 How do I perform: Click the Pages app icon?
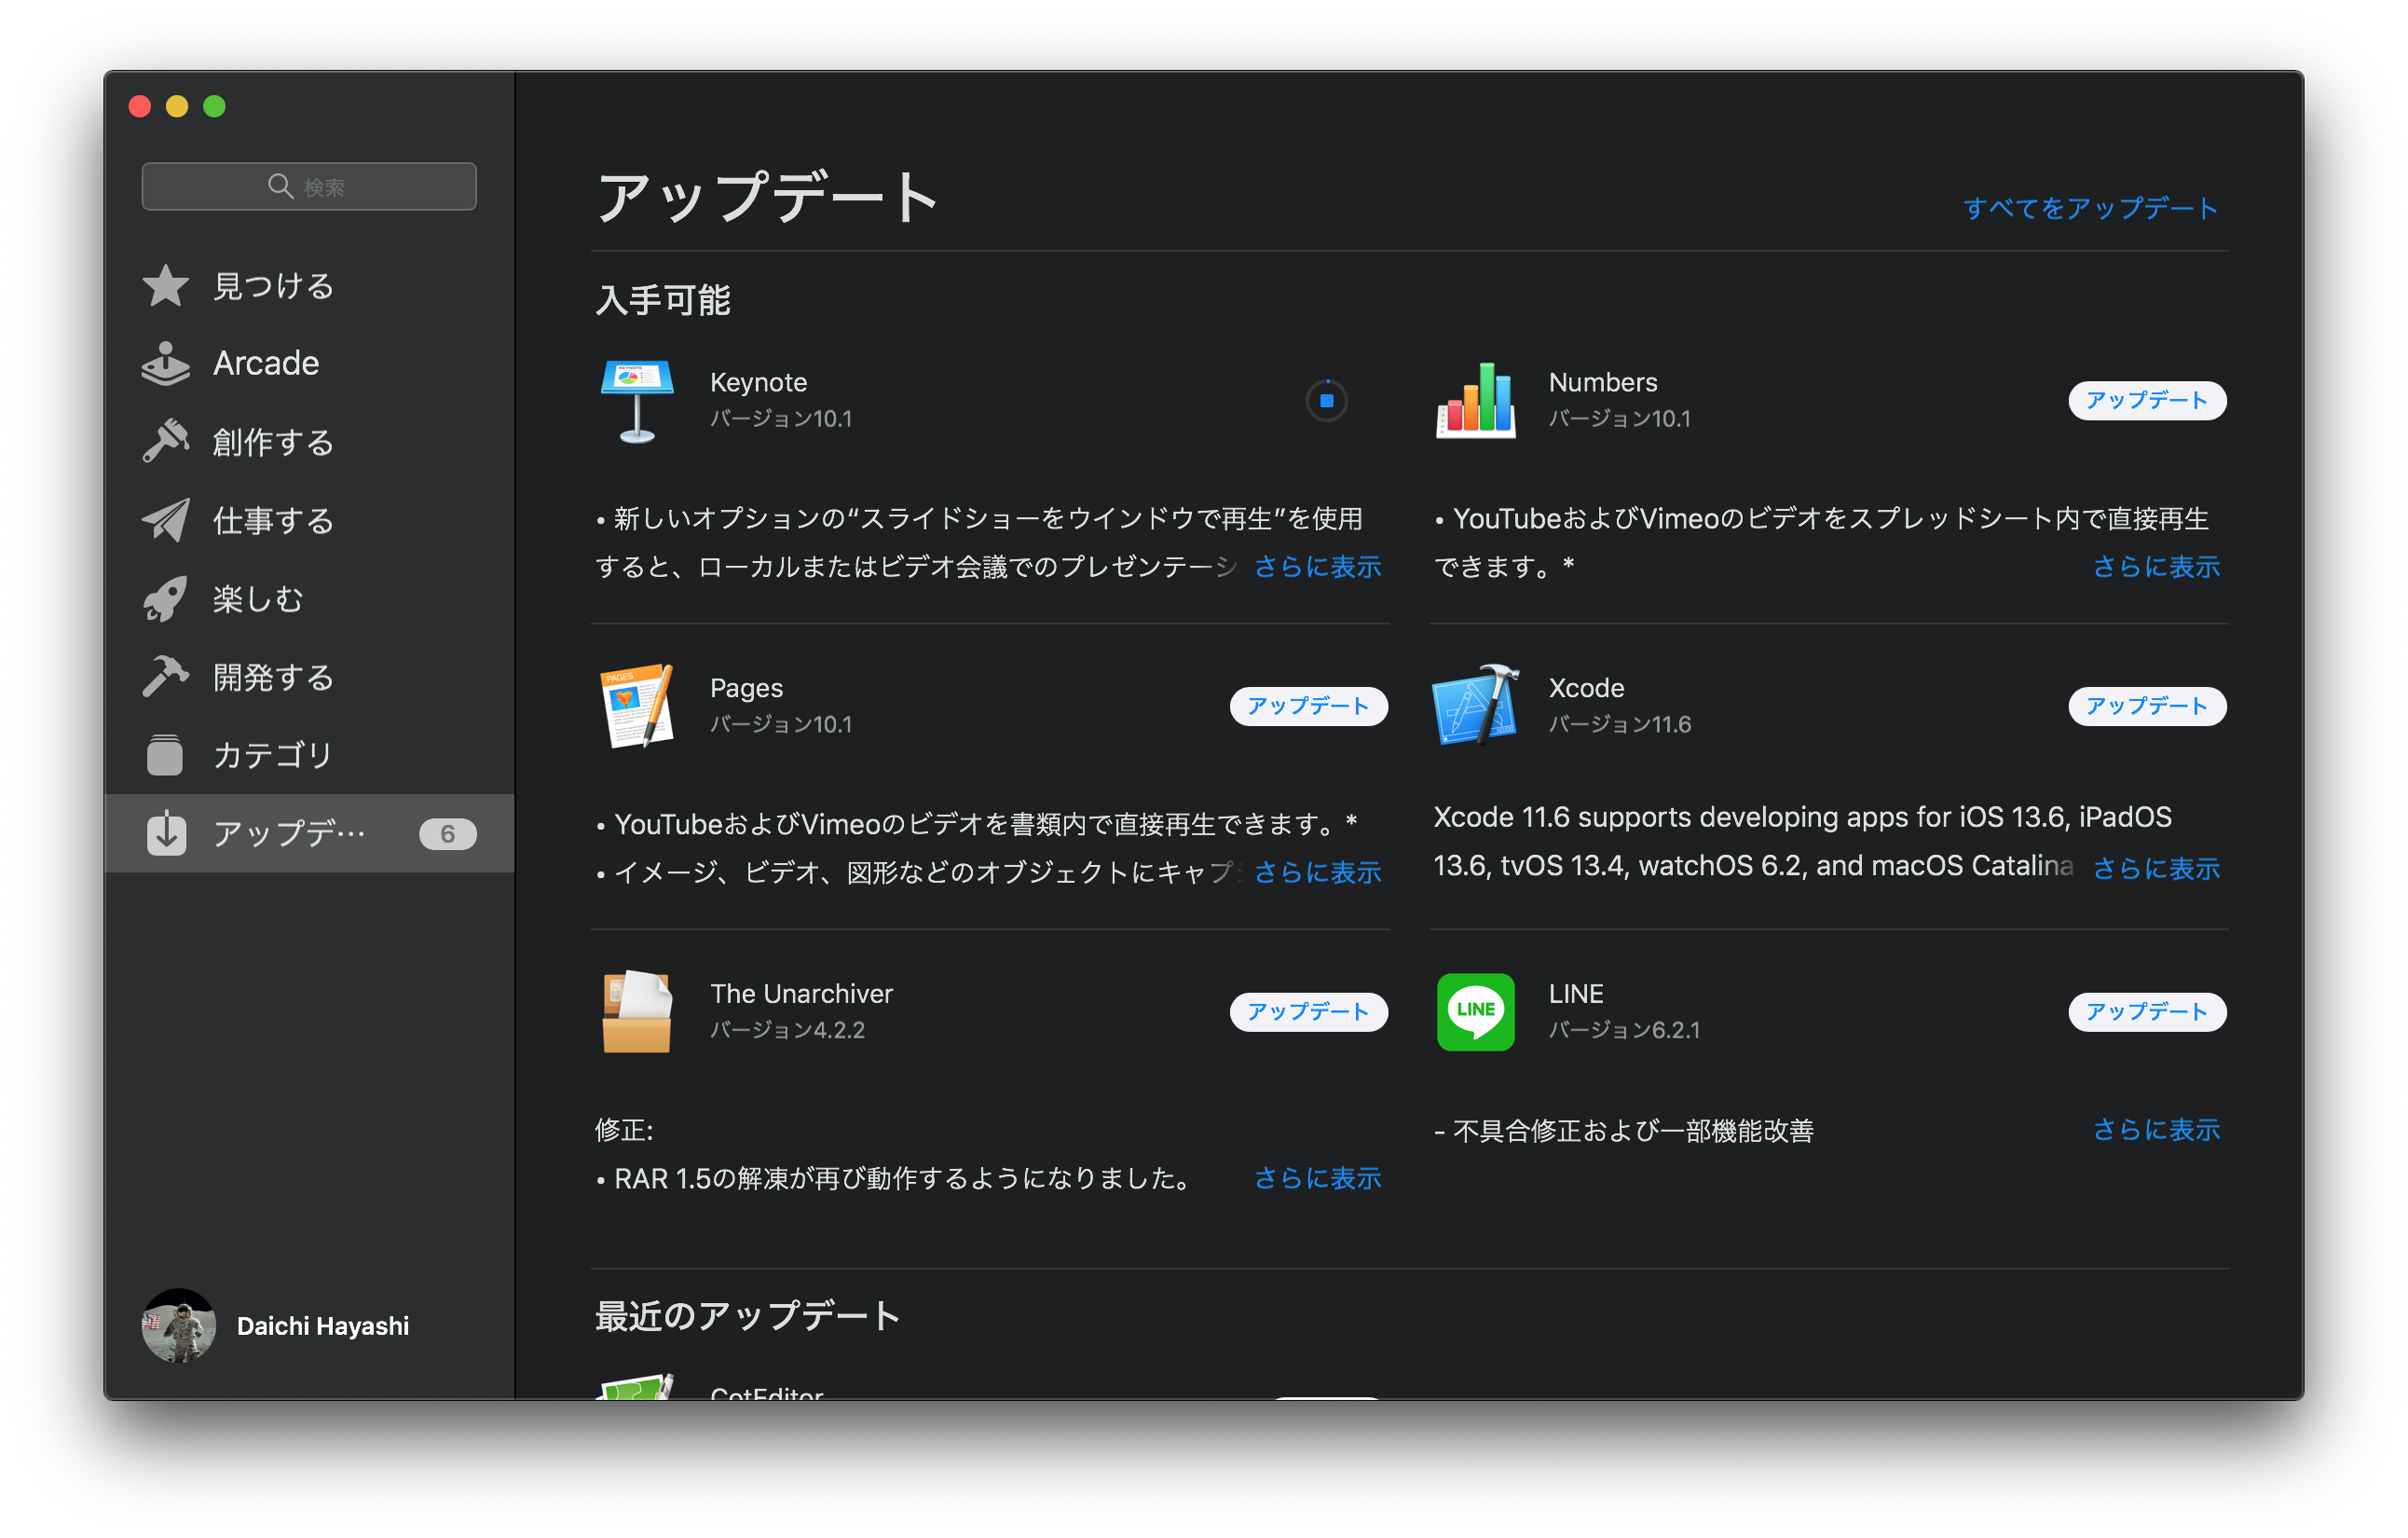[x=637, y=706]
